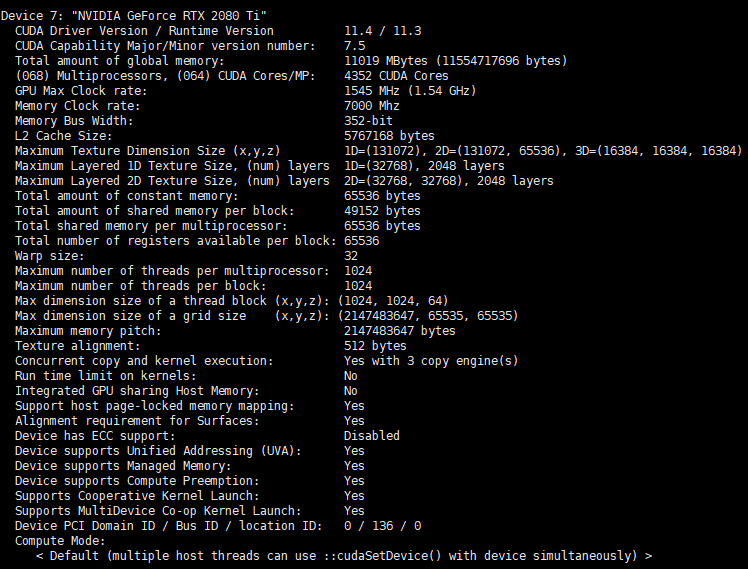
Task: Click the PCI ID value "0 / 136 / 0"
Action: [382, 525]
